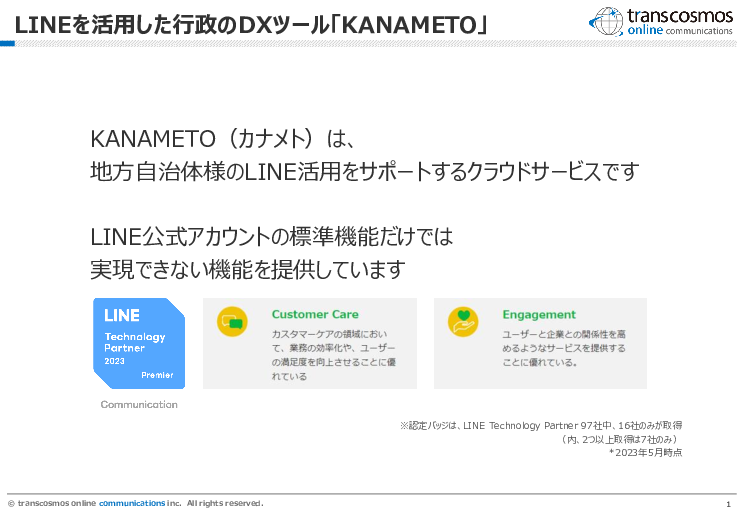
Task: Click the Engagement description paragraph
Action: tap(564, 348)
